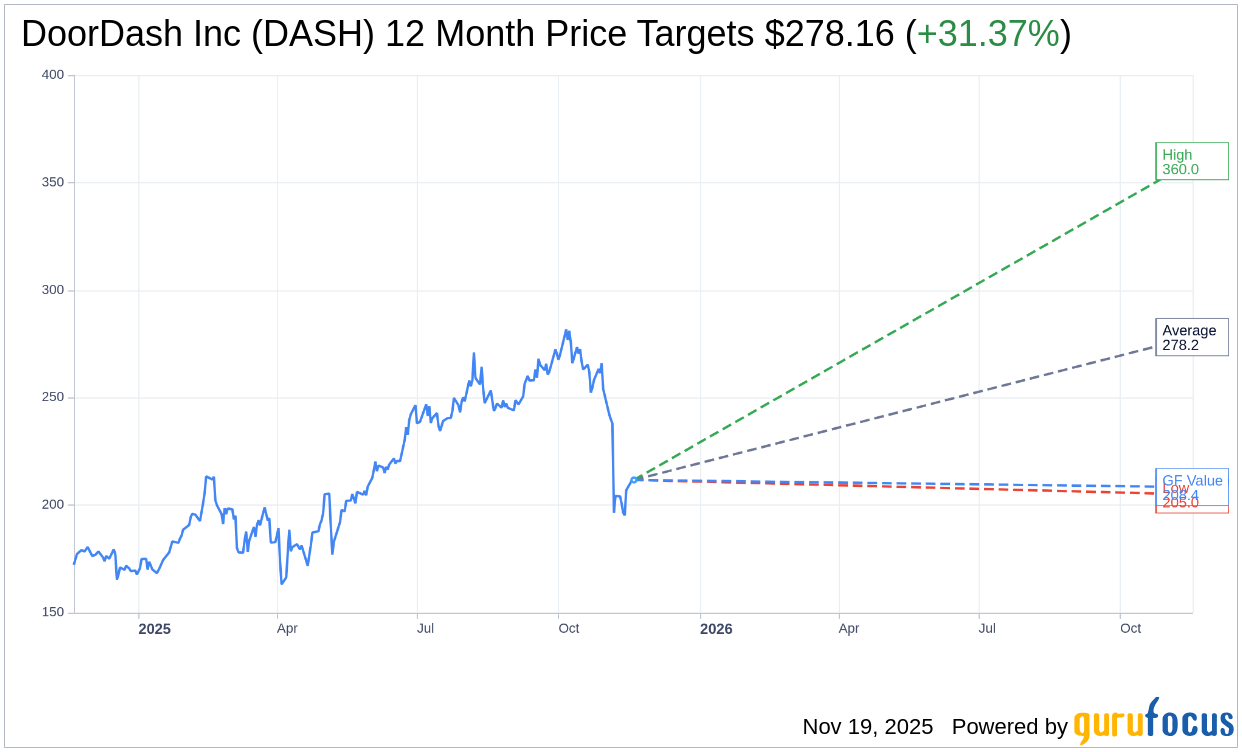Click the +31.37% upside percentage

click(x=988, y=34)
